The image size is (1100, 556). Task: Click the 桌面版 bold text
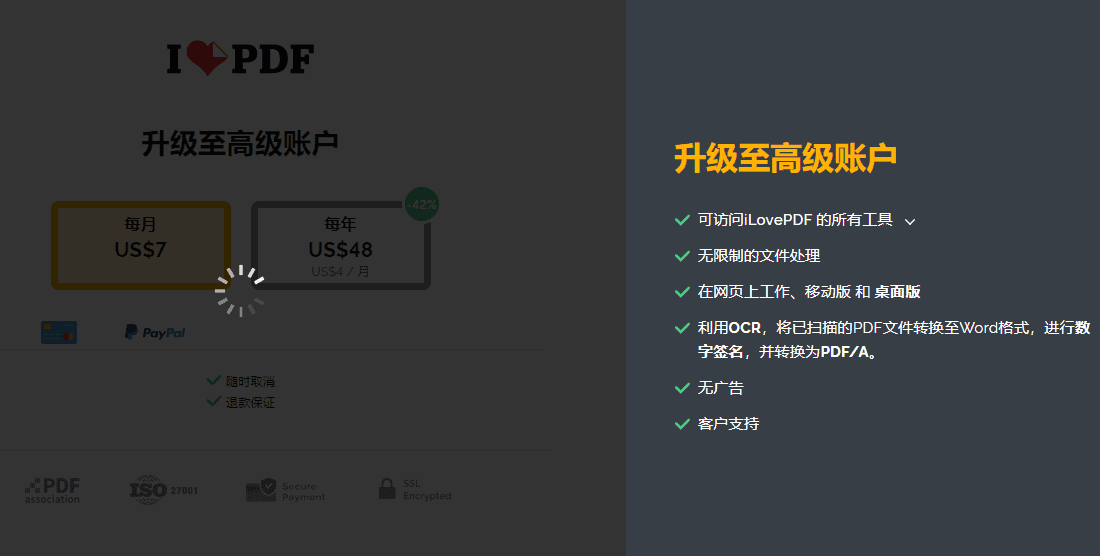[897, 292]
